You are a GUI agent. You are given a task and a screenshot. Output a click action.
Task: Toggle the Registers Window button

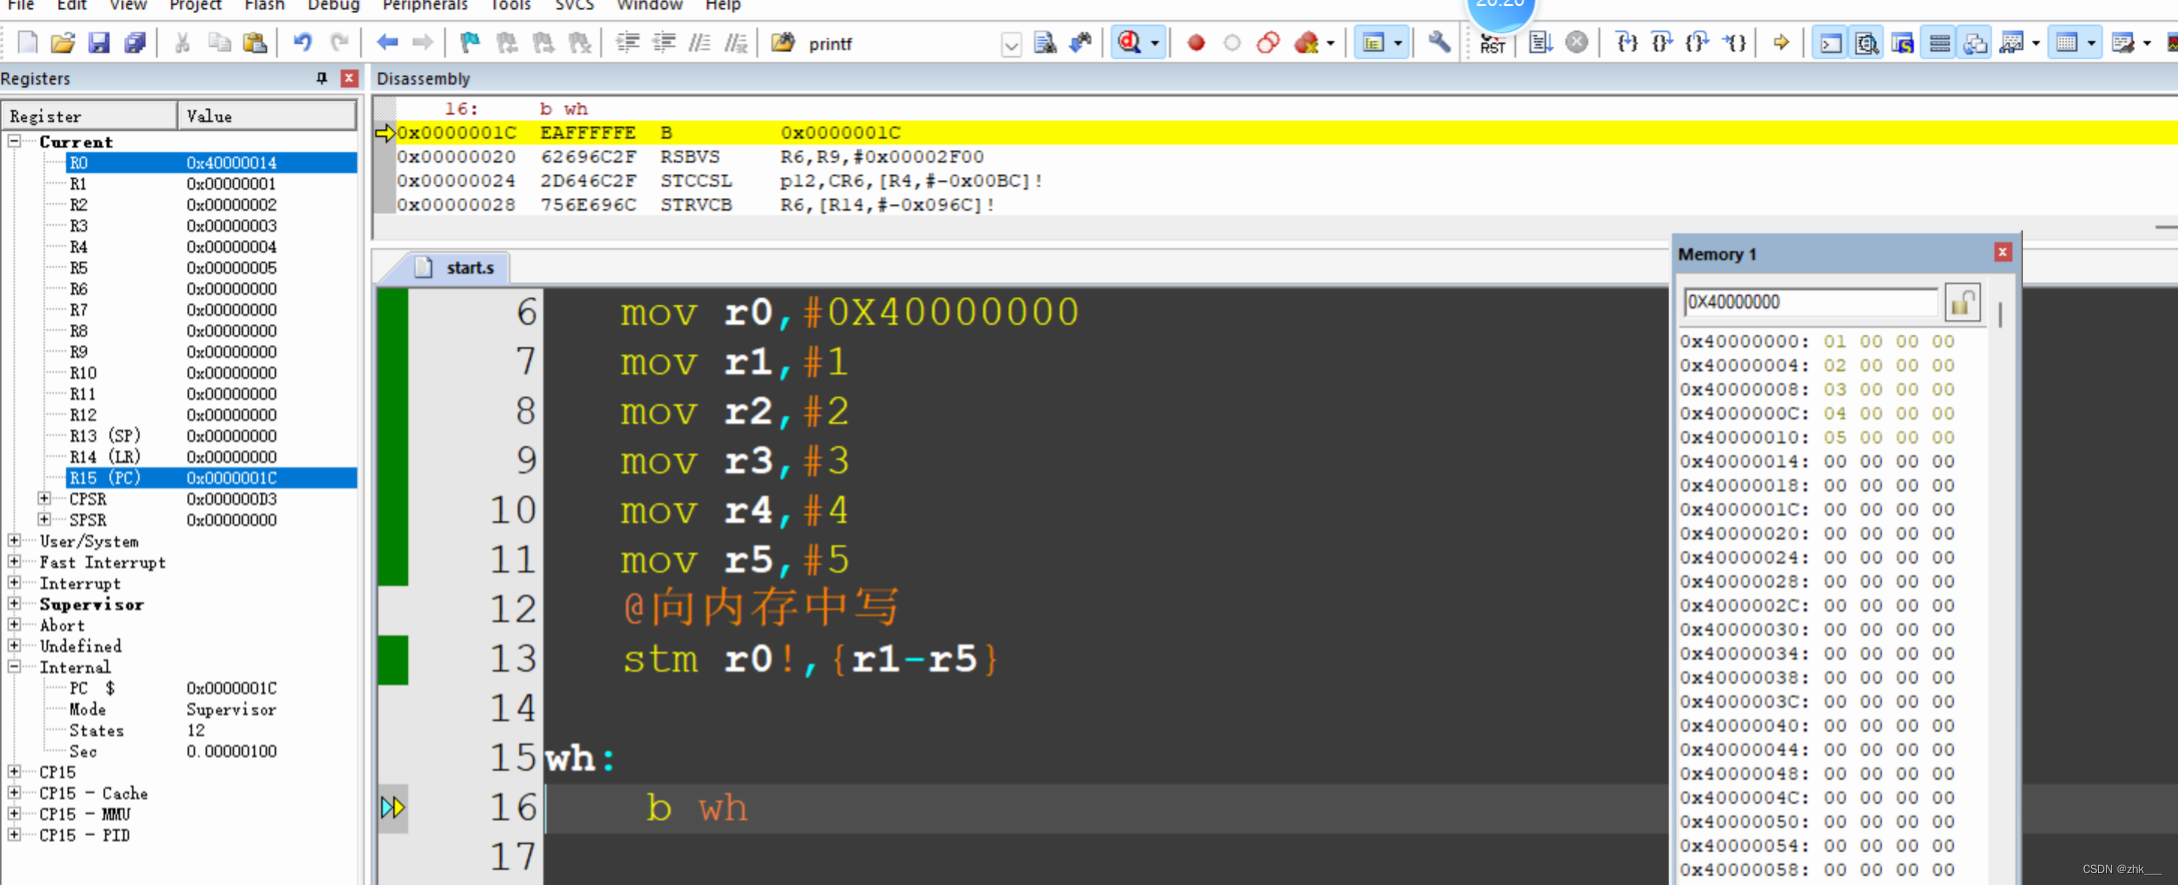pyautogui.click(x=1939, y=43)
